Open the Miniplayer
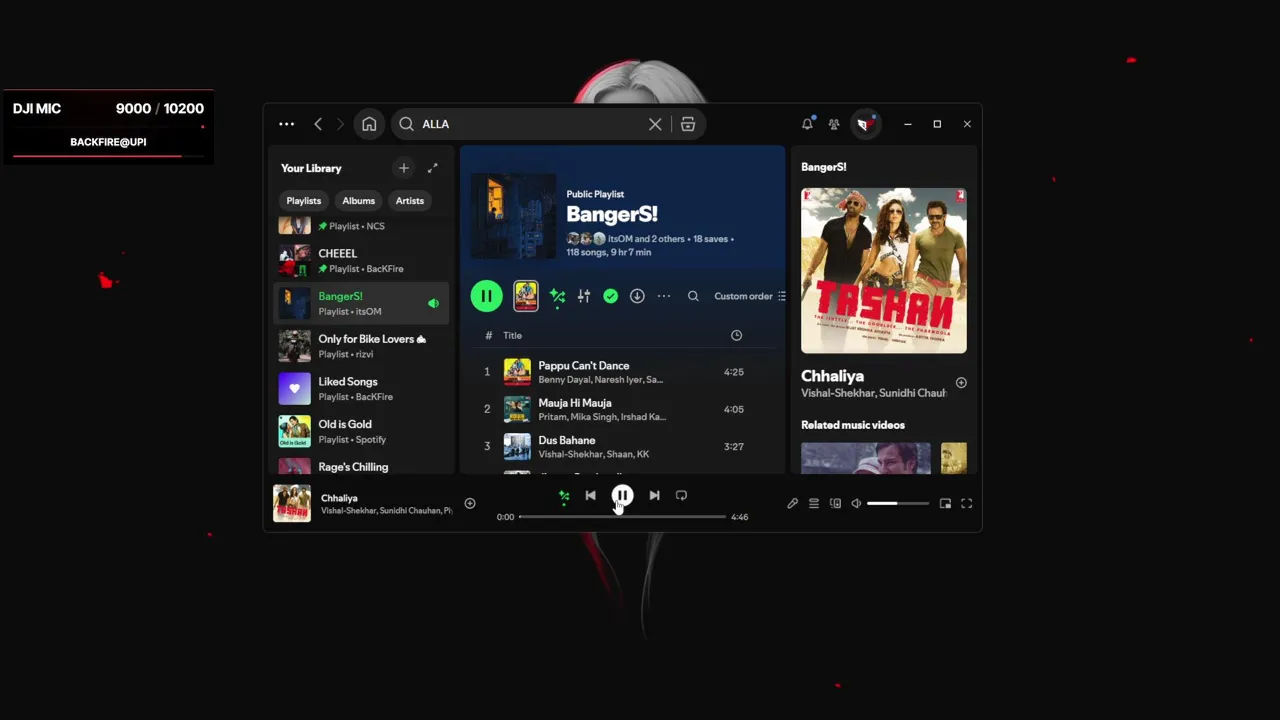This screenshot has height=720, width=1280. point(945,504)
